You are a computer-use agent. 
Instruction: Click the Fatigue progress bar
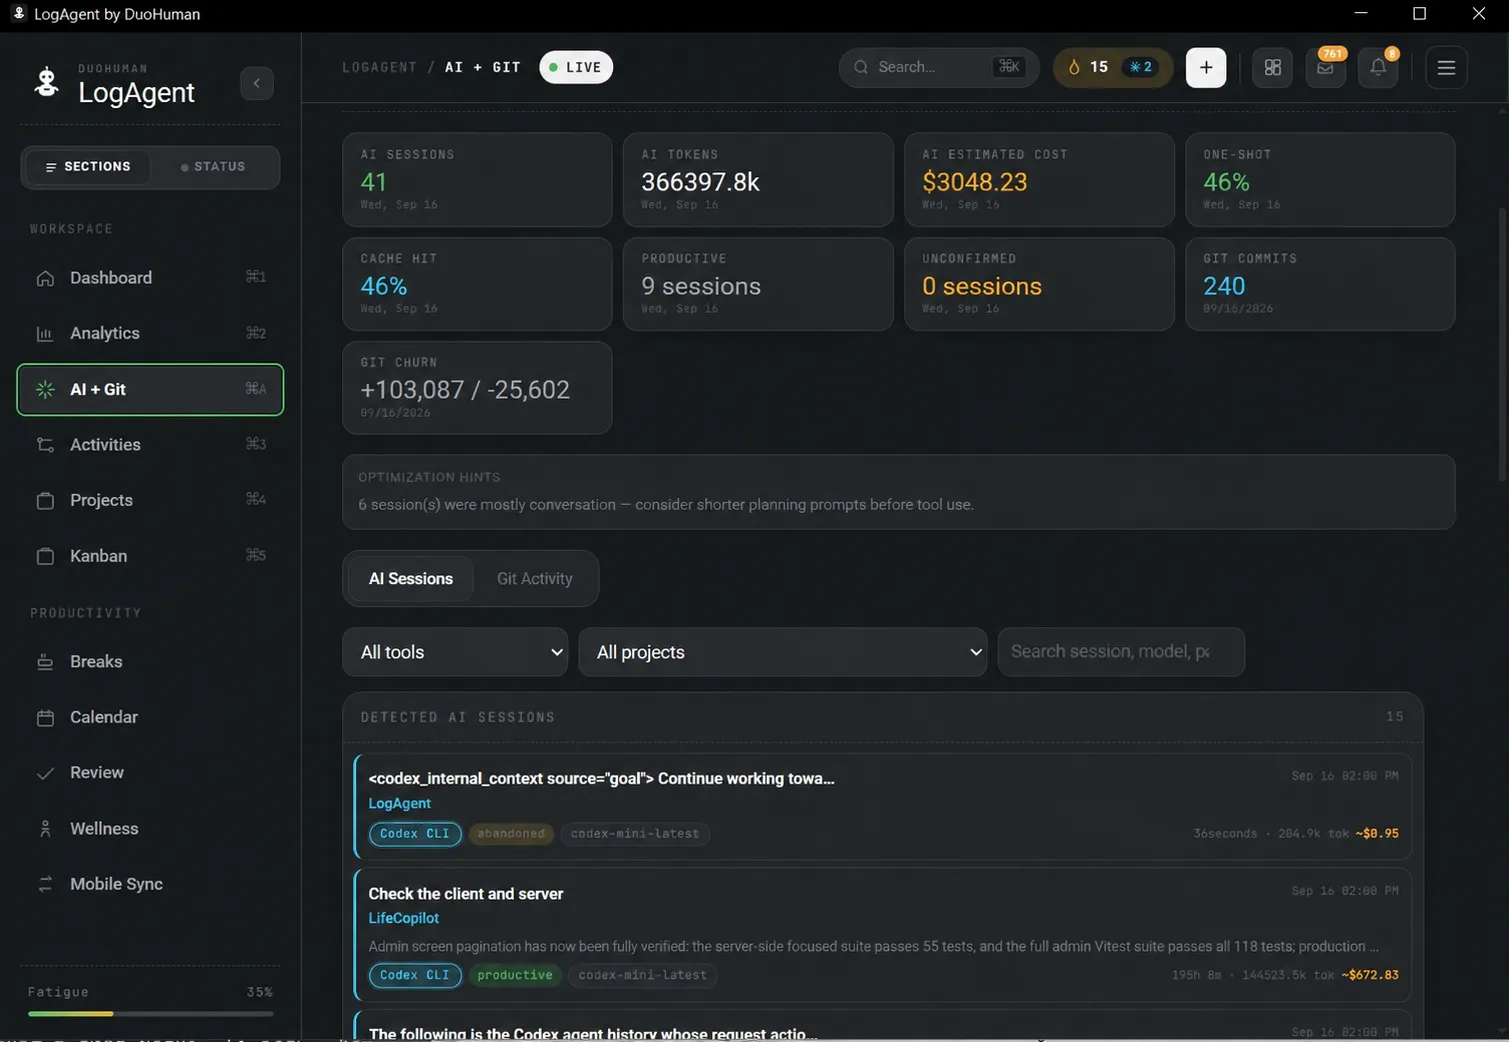[x=150, y=1014]
